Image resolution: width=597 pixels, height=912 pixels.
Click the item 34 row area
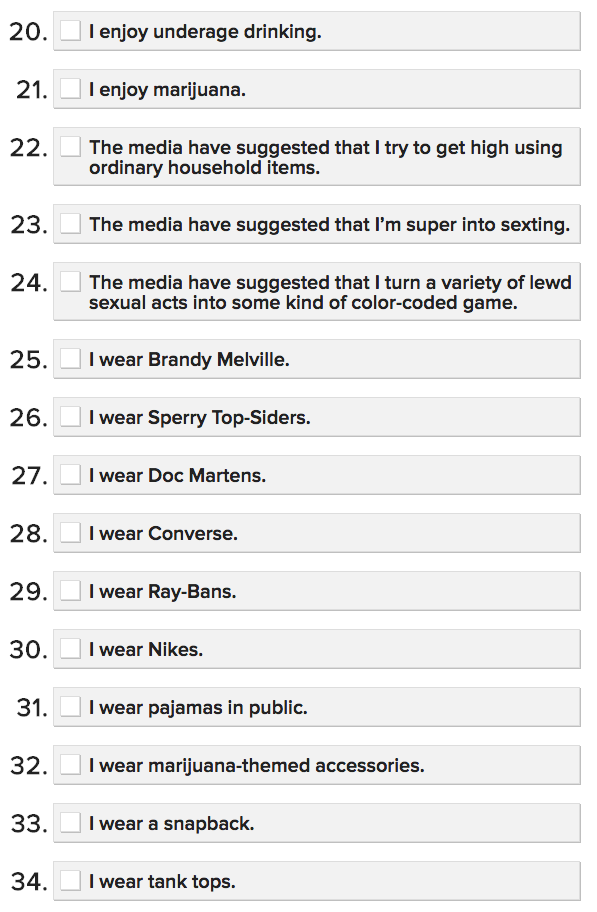(300, 880)
